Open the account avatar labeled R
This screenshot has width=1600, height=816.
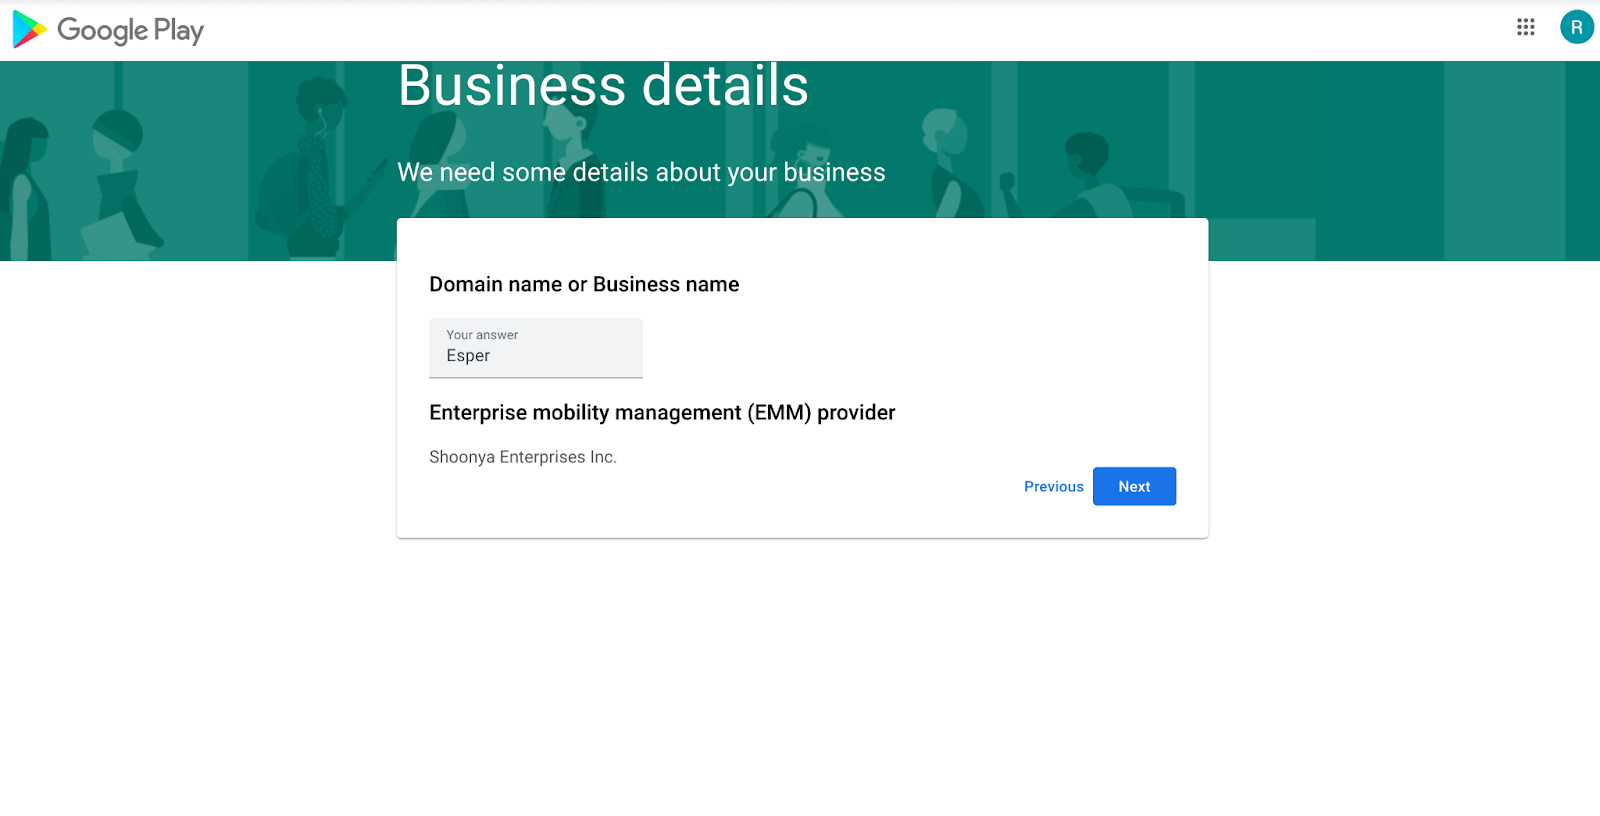(1577, 27)
